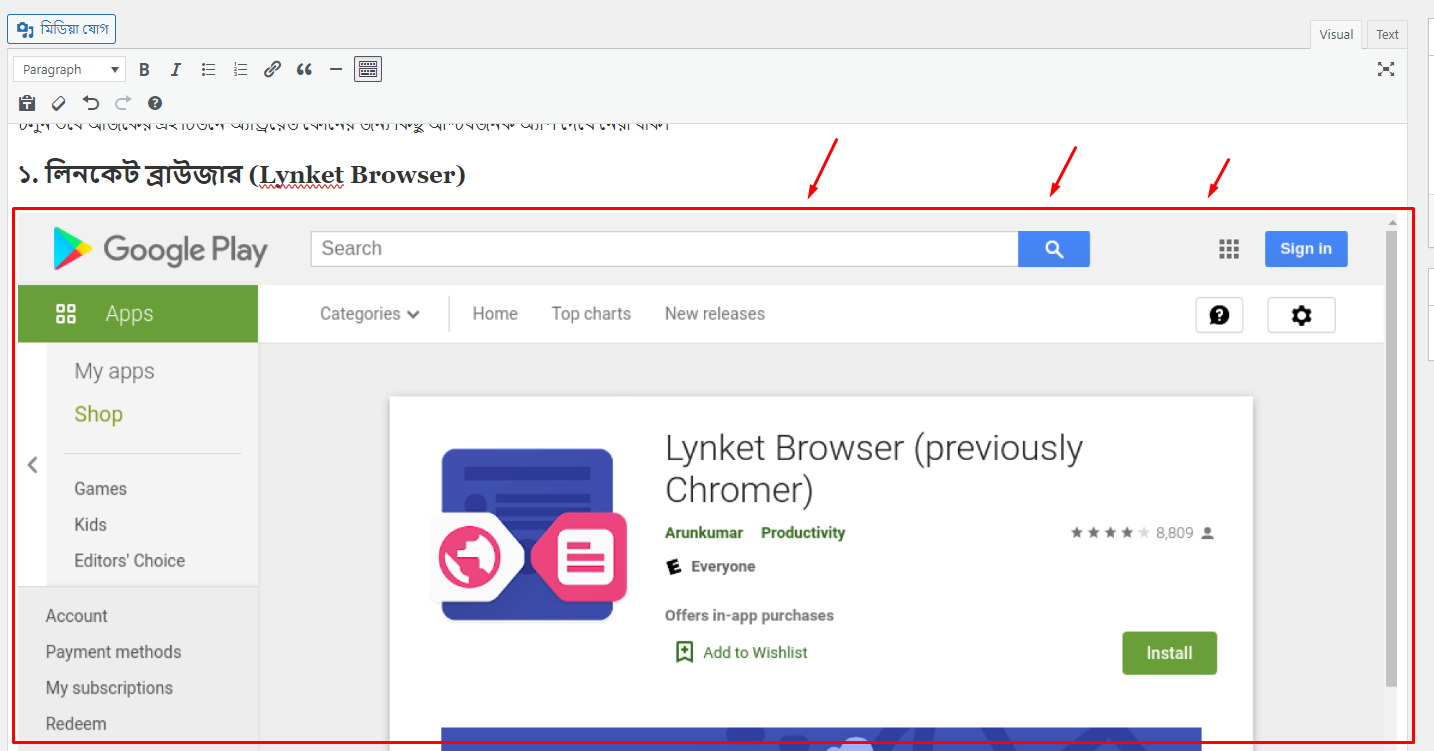Apply blockquote formatting
This screenshot has width=1434, height=751.
(304, 70)
